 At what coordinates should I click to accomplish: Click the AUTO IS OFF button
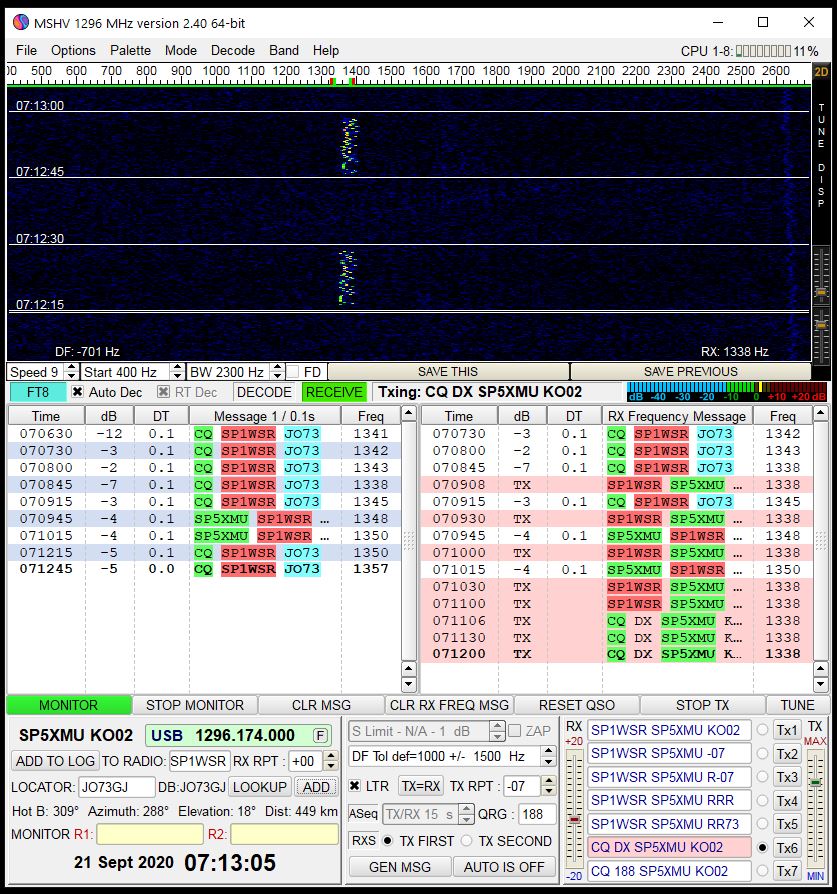click(x=505, y=867)
